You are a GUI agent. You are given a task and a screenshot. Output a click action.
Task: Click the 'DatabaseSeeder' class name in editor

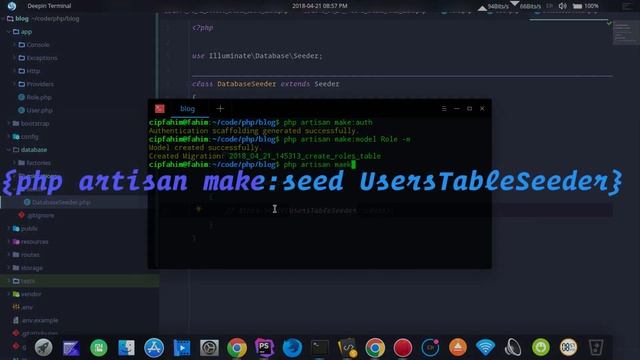click(247, 84)
